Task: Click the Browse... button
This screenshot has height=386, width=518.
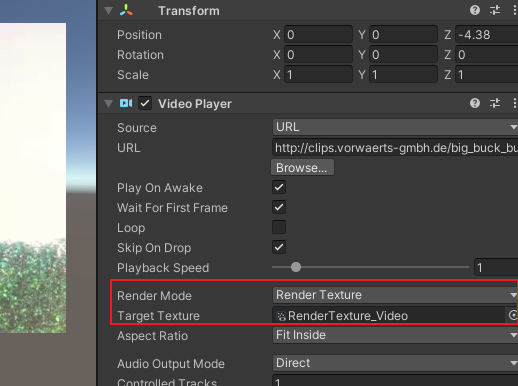Action: click(302, 167)
